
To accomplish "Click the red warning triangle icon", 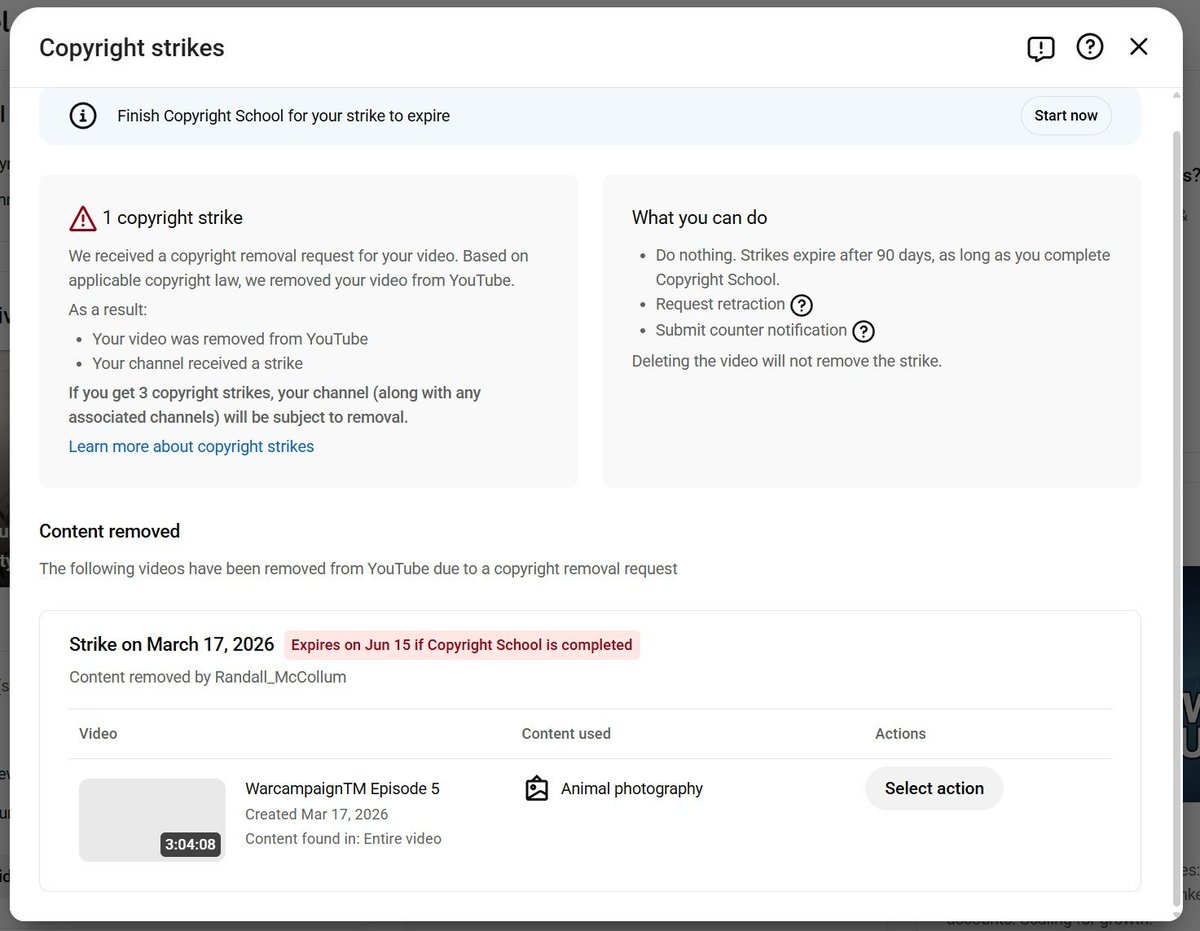I will point(83,218).
